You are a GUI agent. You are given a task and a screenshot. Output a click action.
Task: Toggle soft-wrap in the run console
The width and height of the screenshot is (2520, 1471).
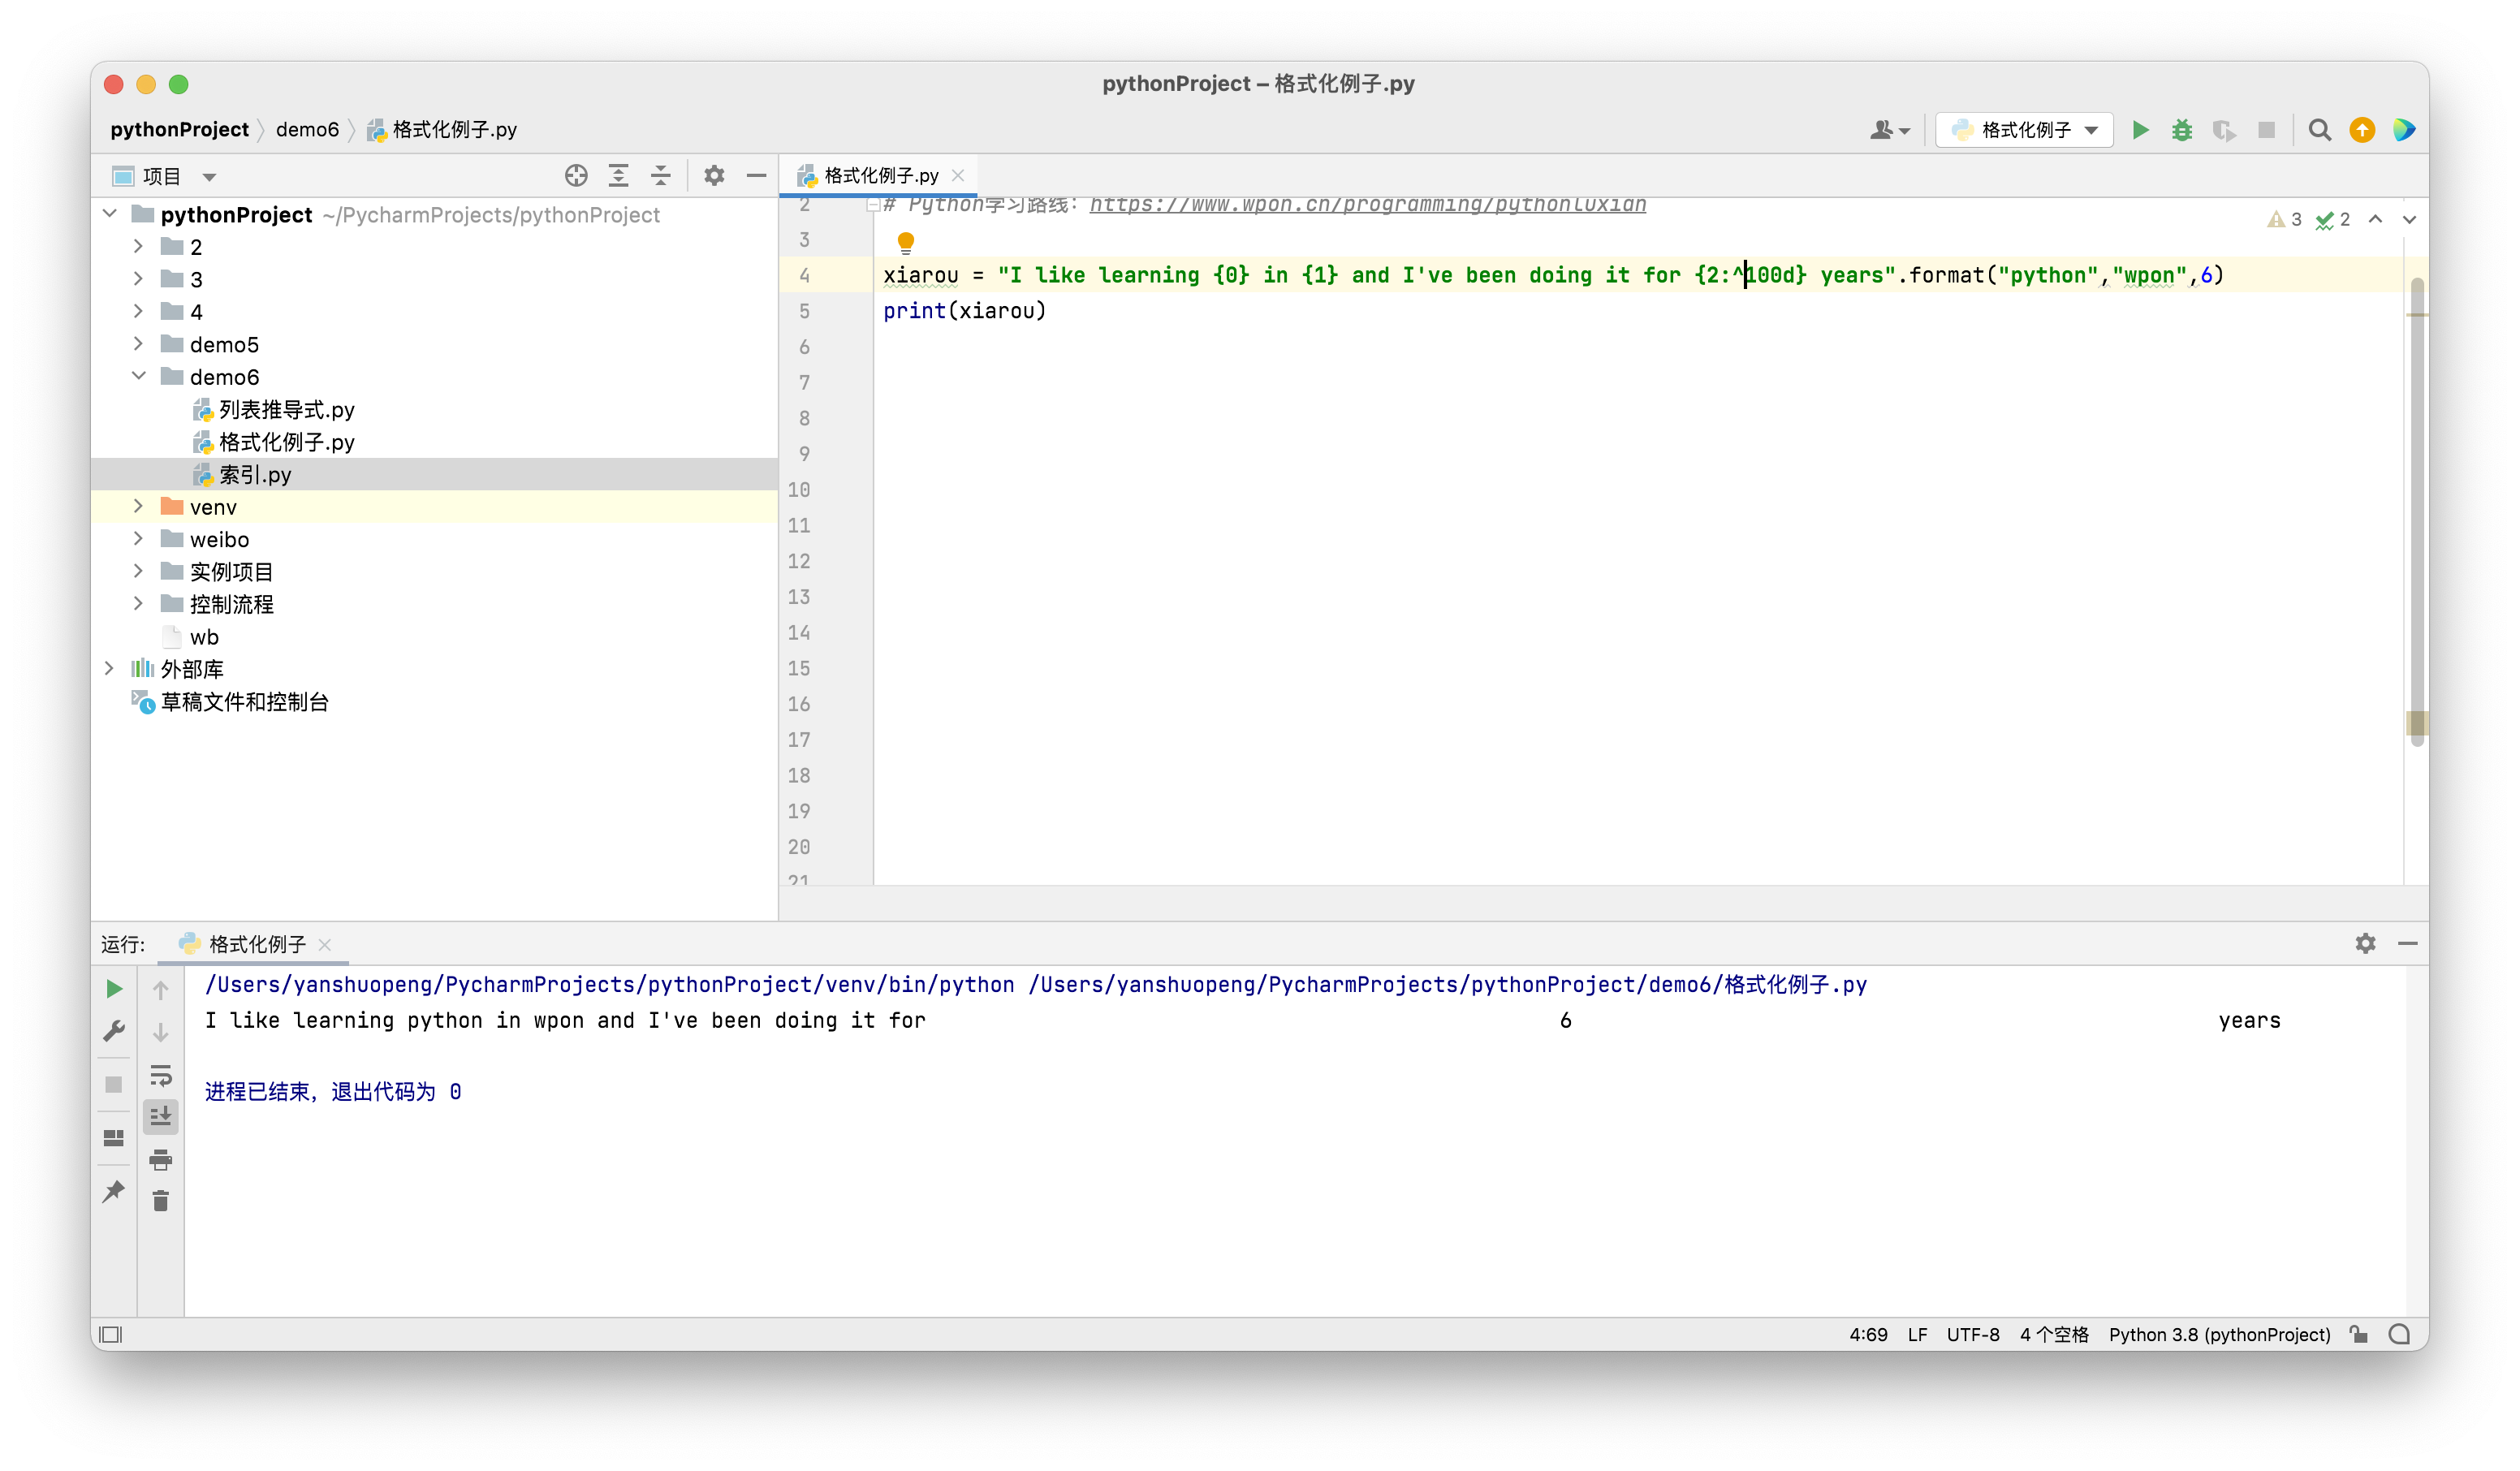pos(161,1075)
